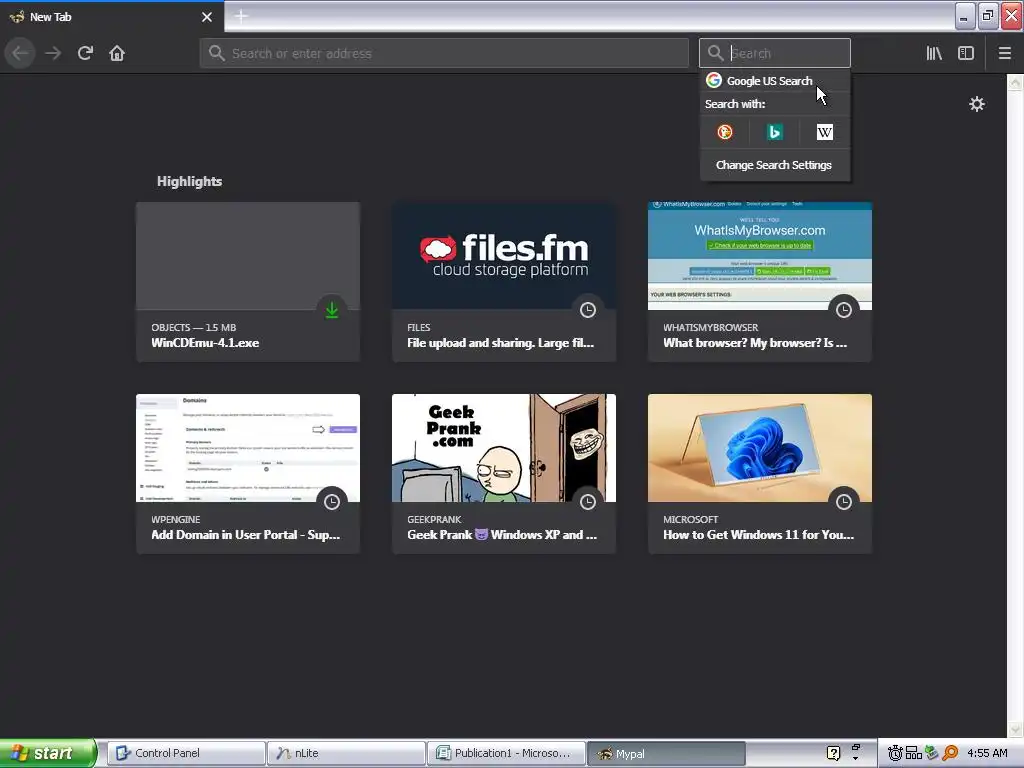Open WPEngine Add Domain highlight tile

[248, 473]
